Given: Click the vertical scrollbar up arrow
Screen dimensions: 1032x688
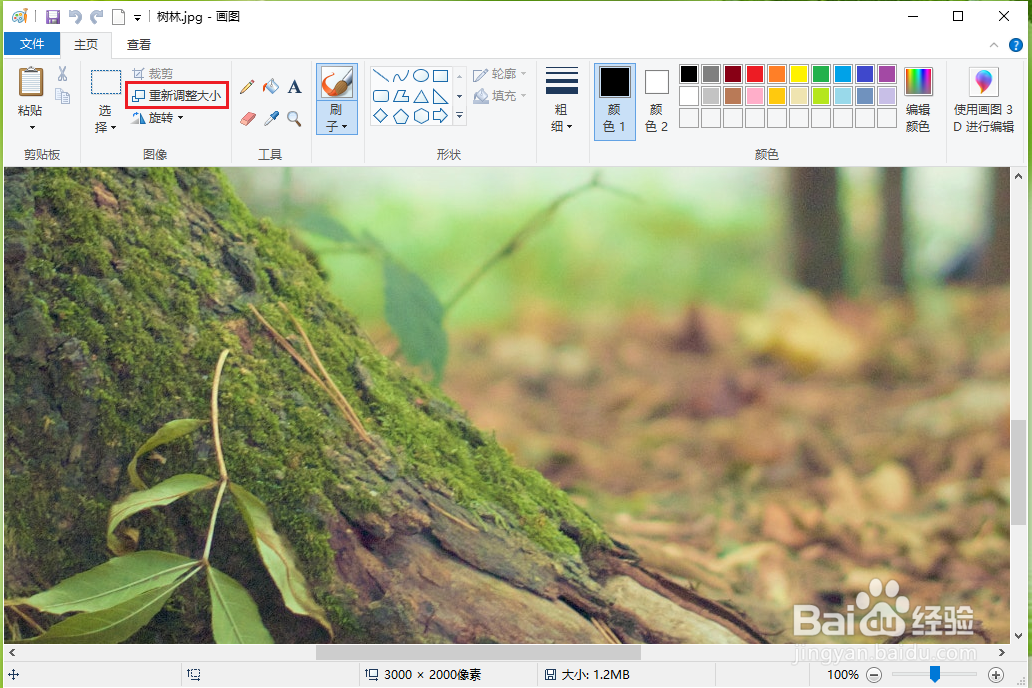Looking at the screenshot, I should tap(1018, 176).
